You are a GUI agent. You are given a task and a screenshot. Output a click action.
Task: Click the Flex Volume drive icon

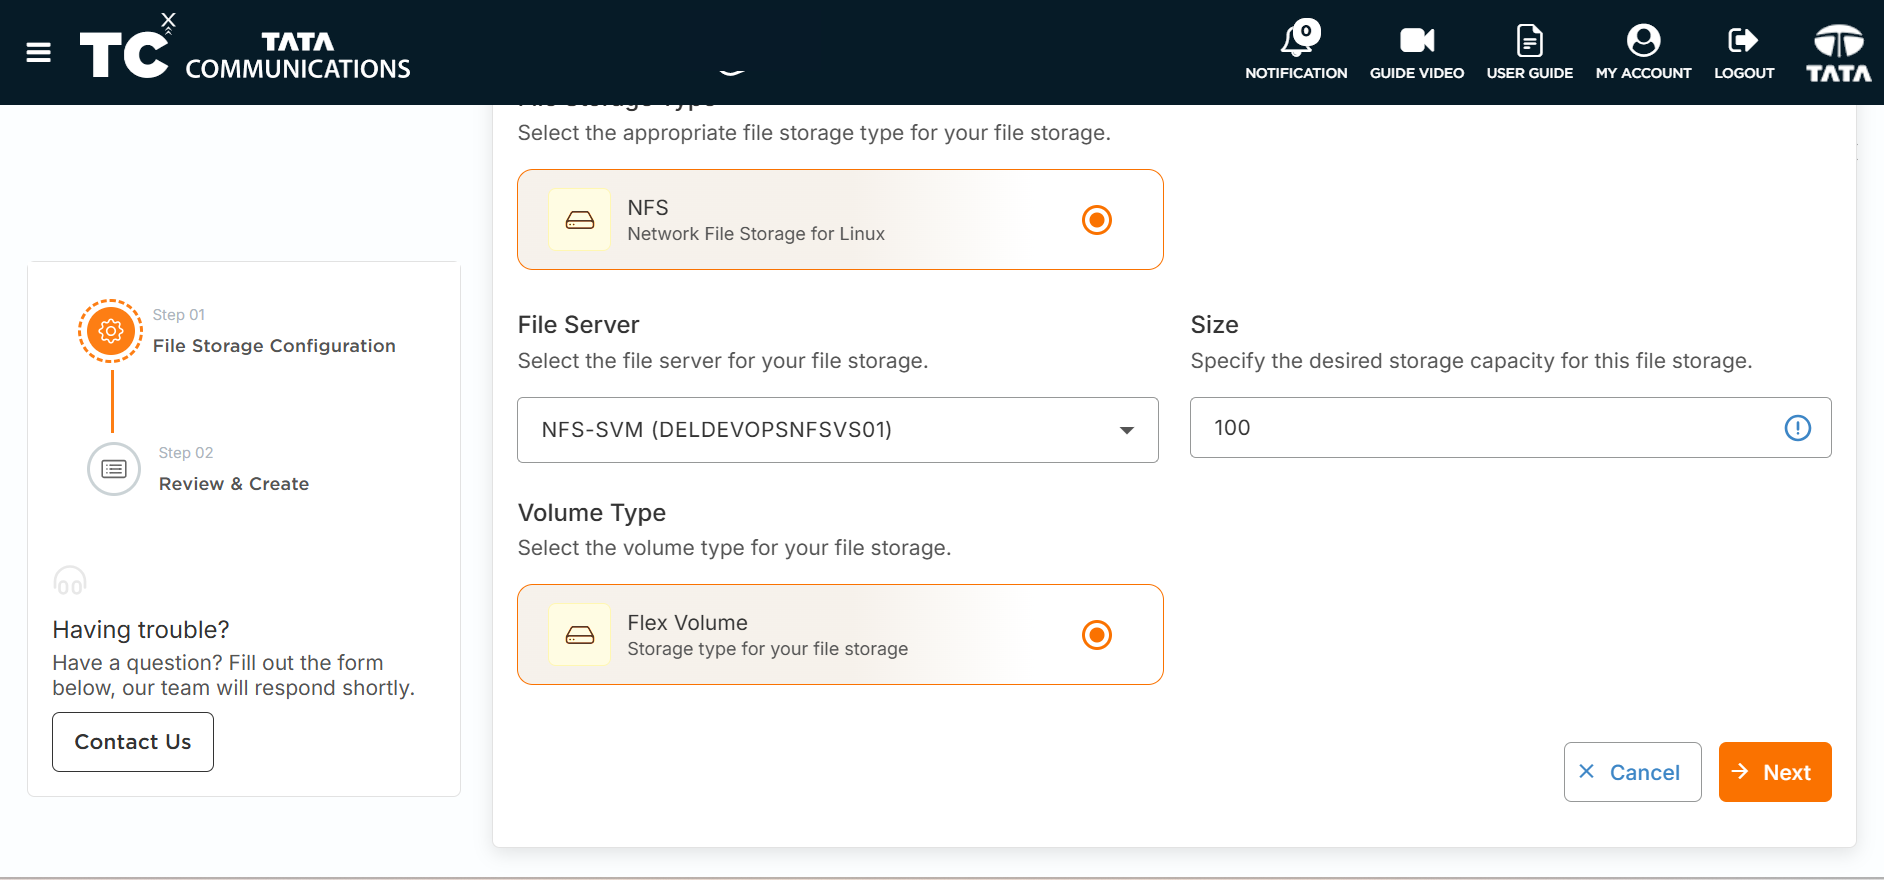pyautogui.click(x=580, y=634)
